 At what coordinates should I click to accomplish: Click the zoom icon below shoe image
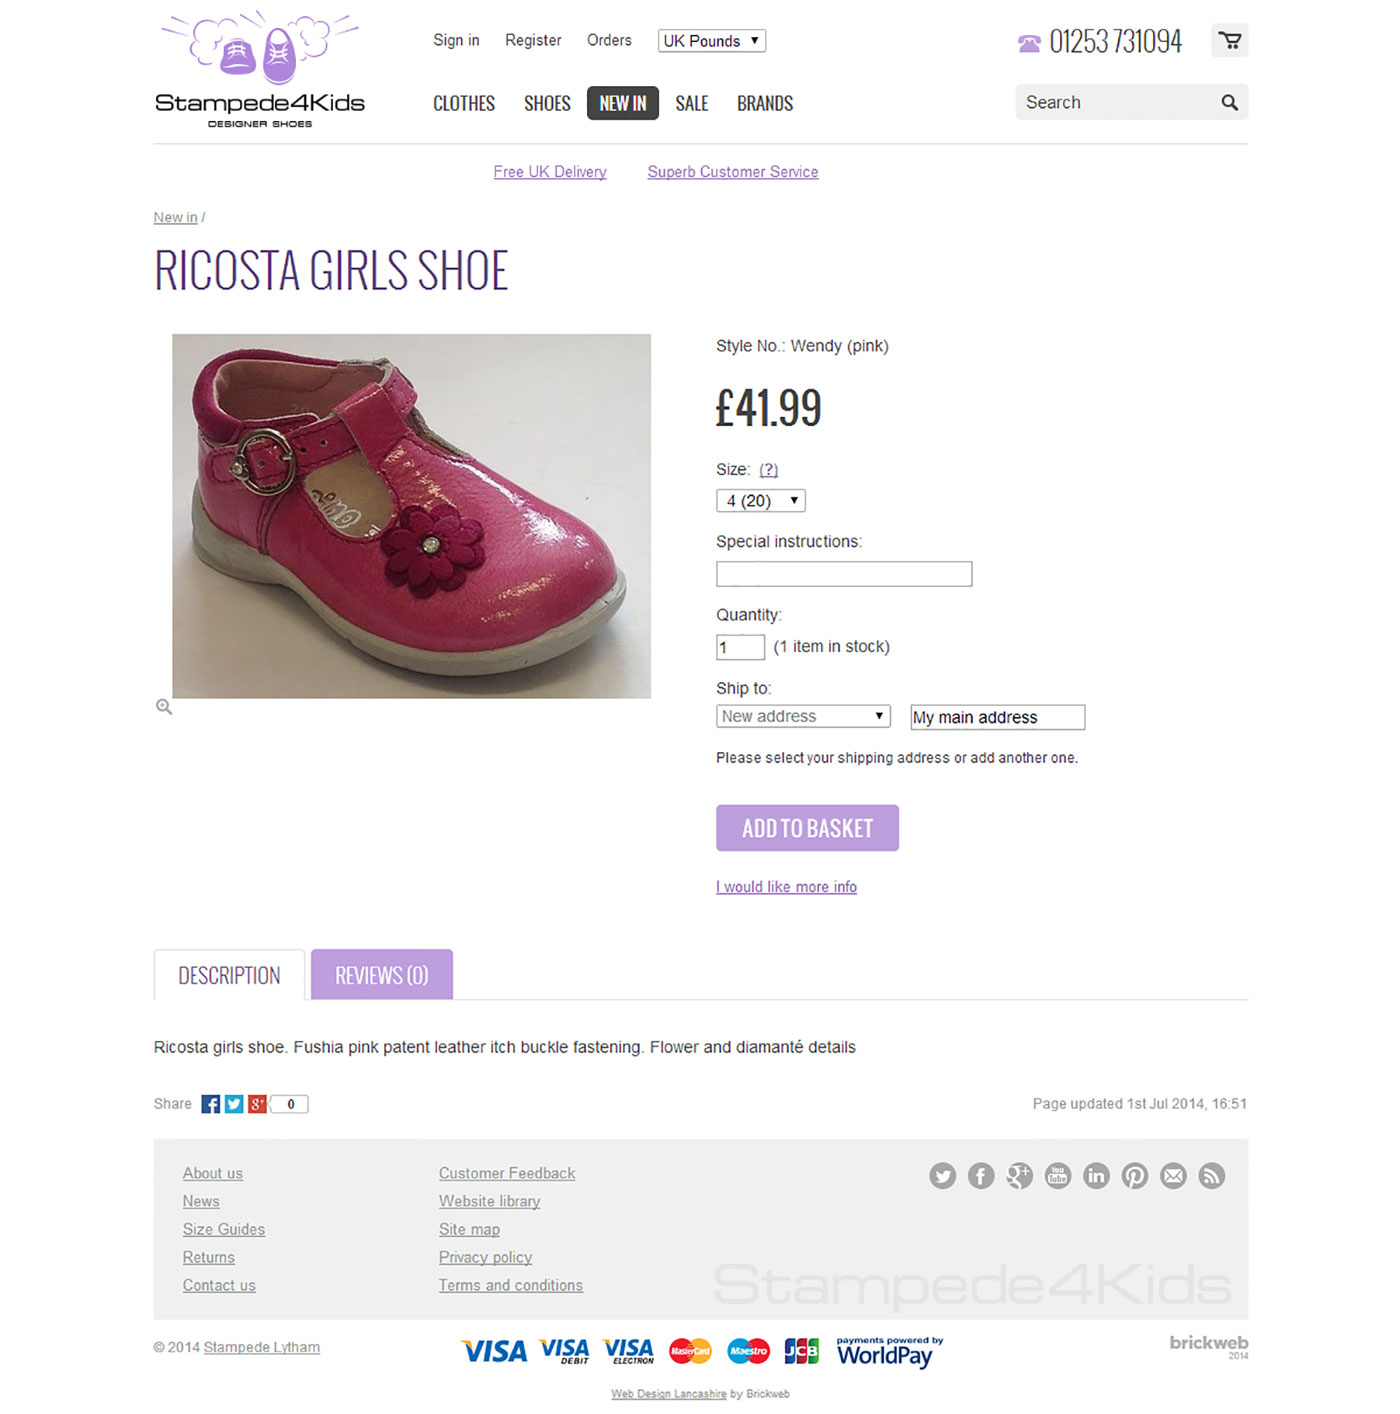coord(164,707)
